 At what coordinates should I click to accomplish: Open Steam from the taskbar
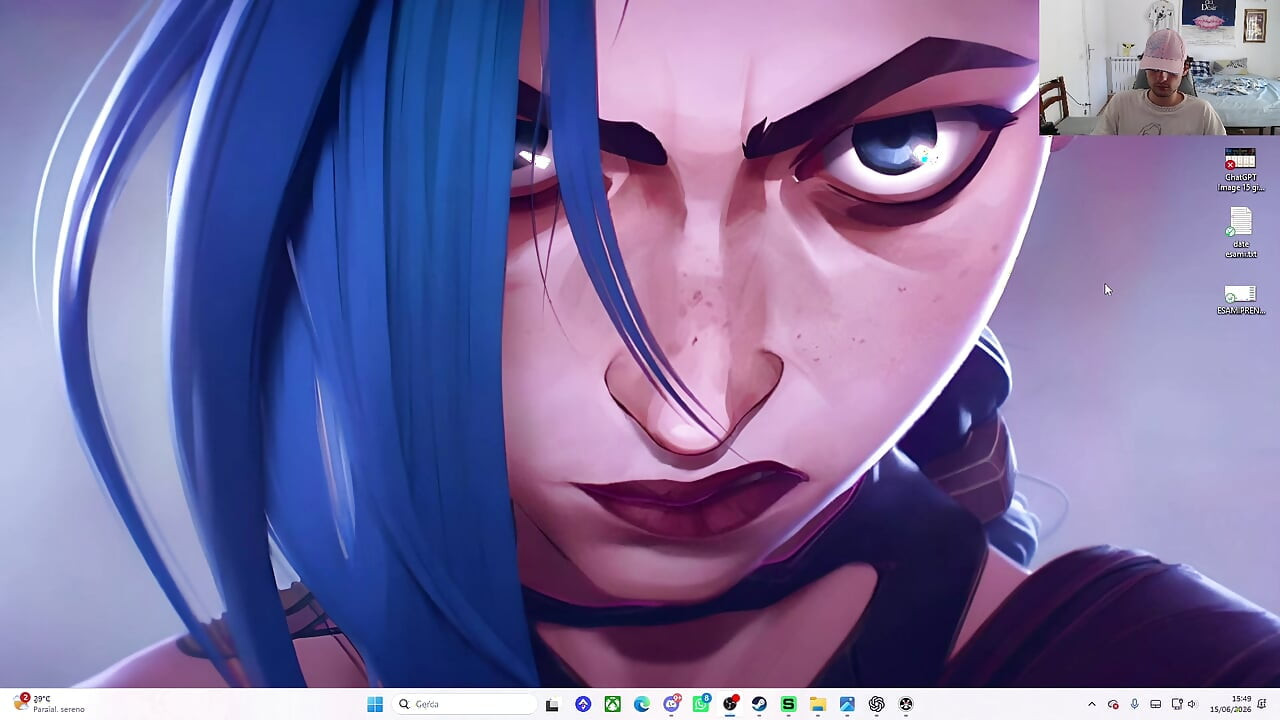click(x=759, y=704)
